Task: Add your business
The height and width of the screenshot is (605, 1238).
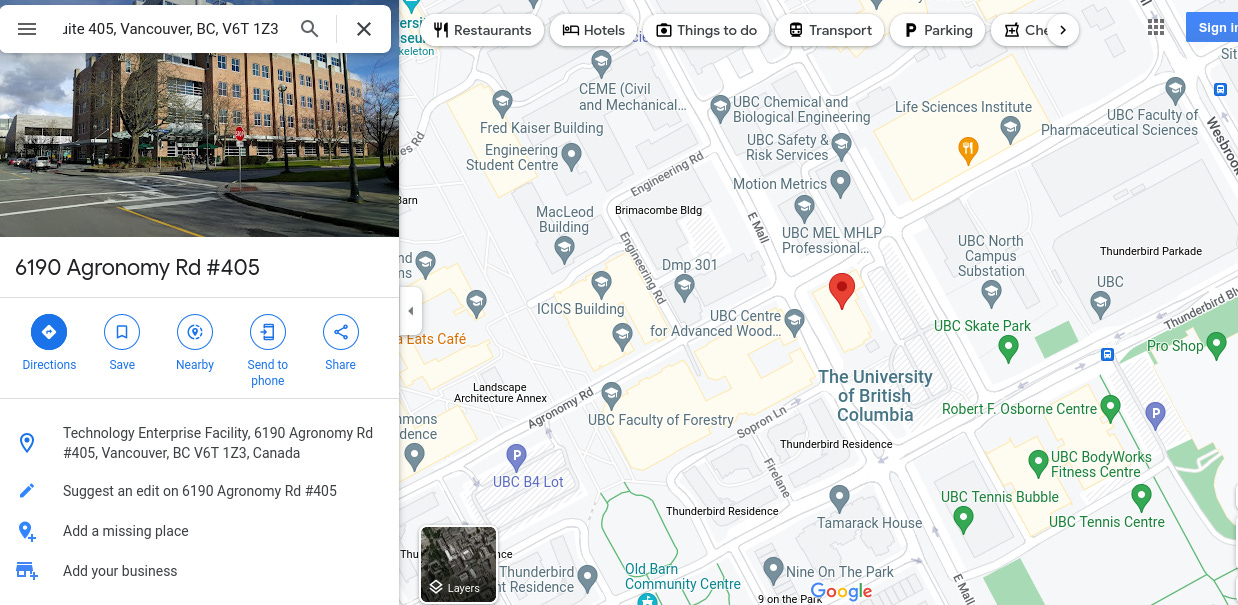Action: 199,571
